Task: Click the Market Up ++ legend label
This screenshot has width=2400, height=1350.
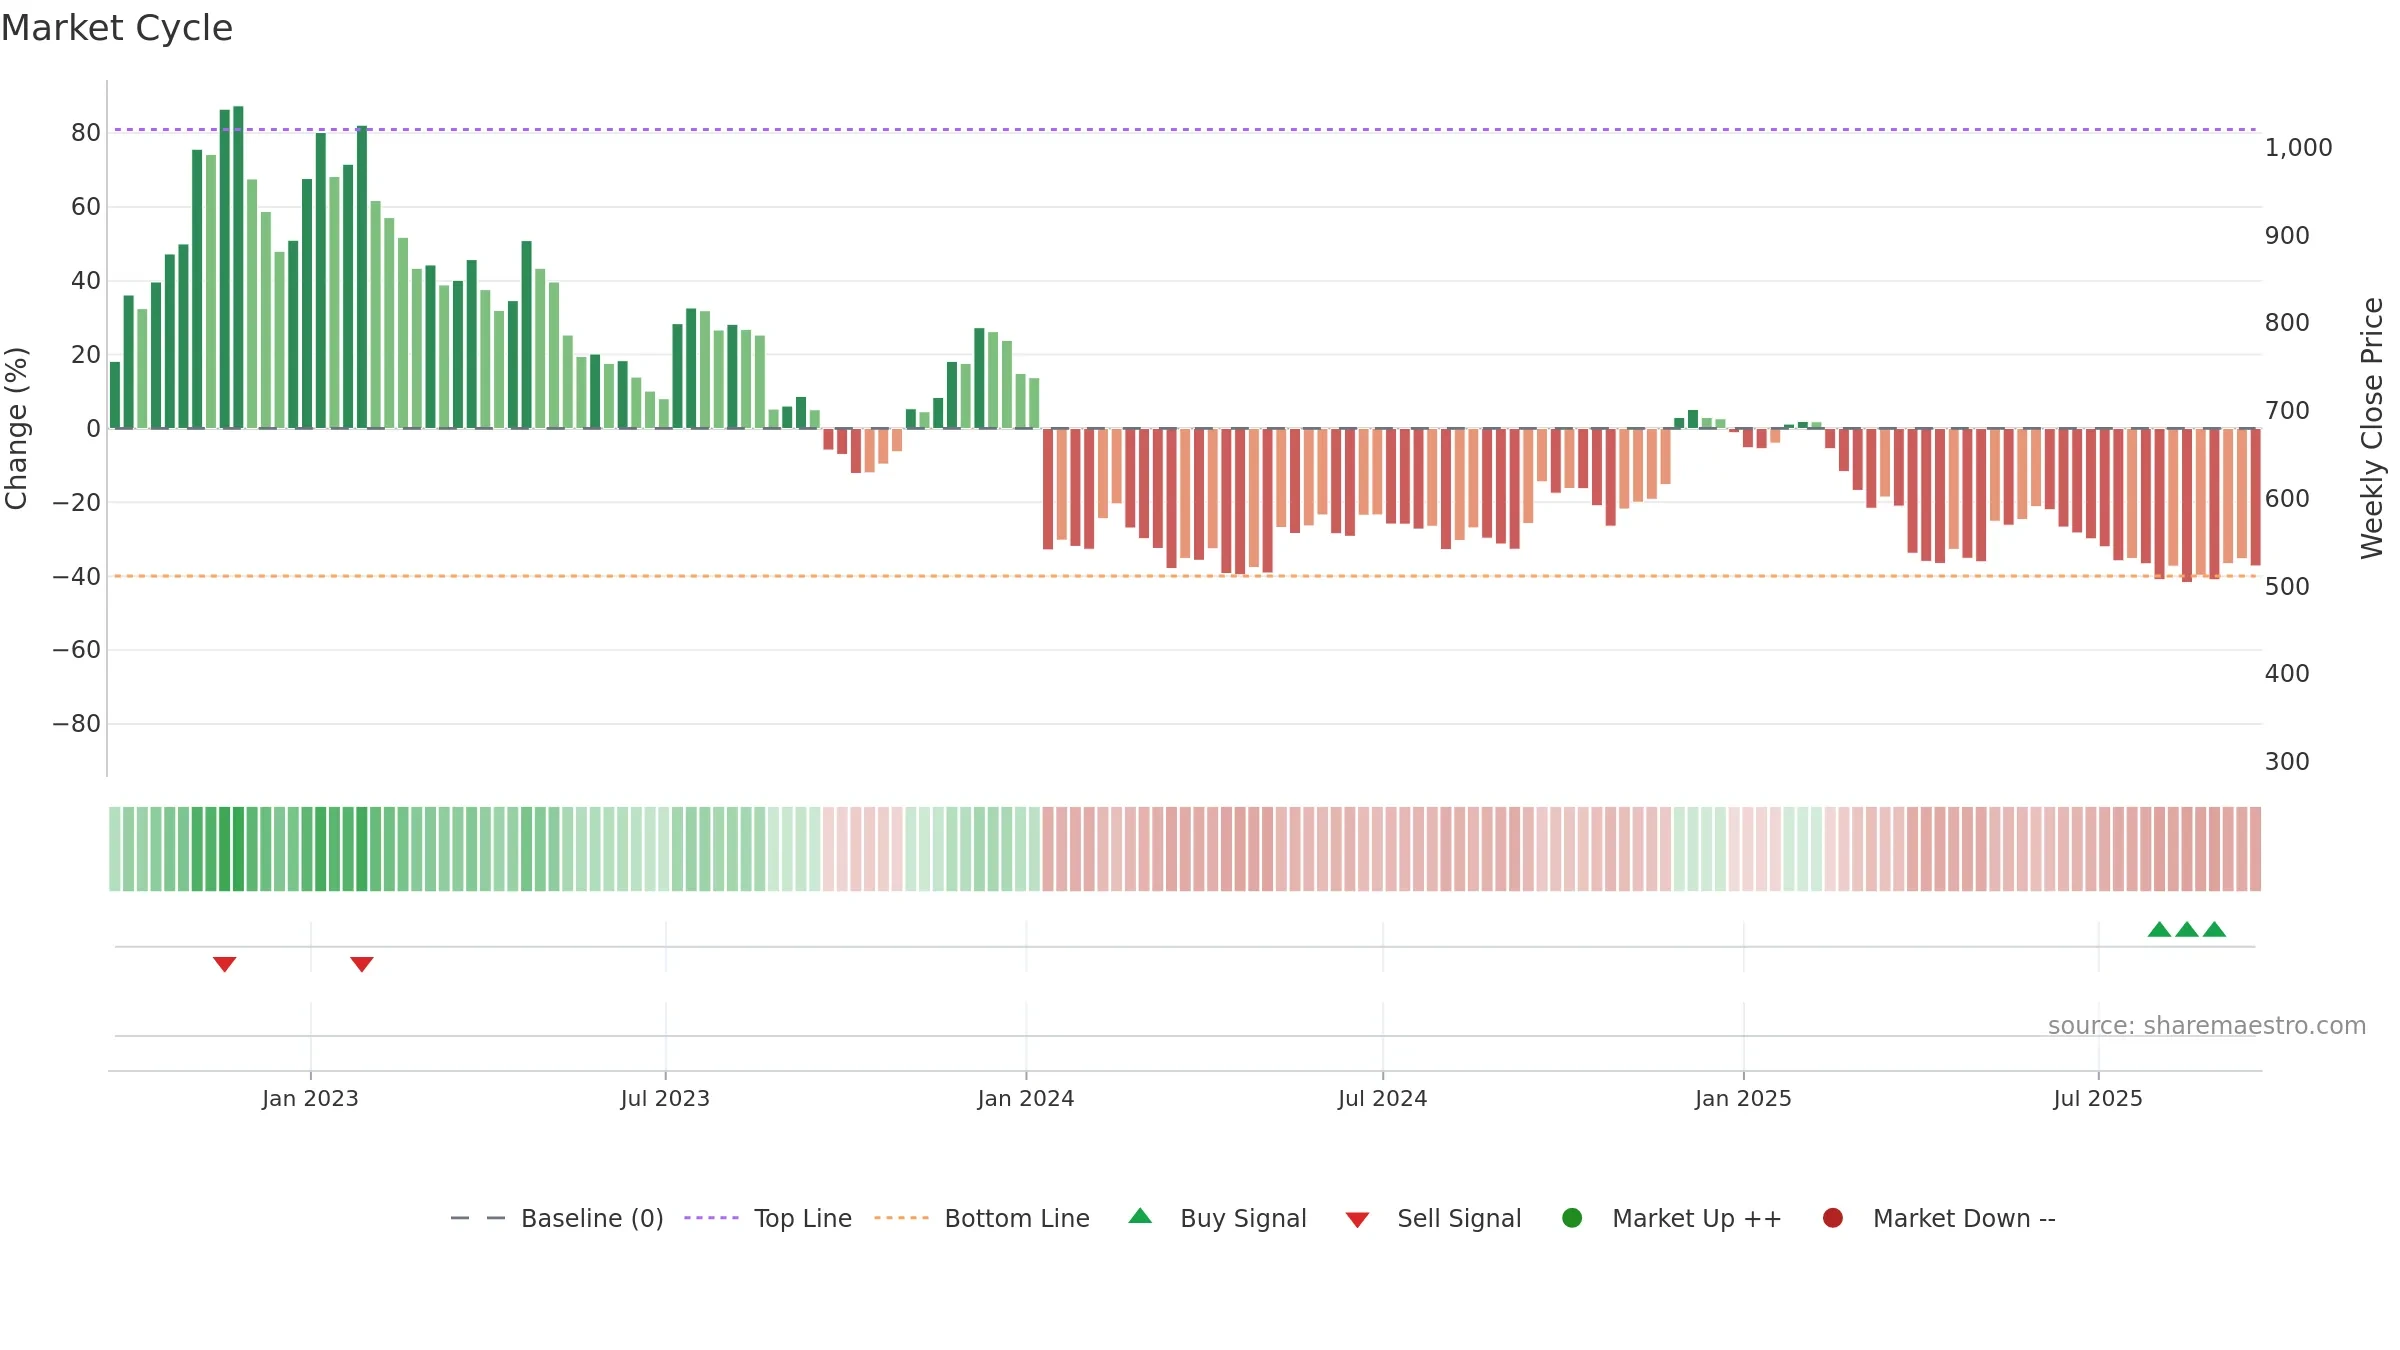Action: pyautogui.click(x=1697, y=1218)
